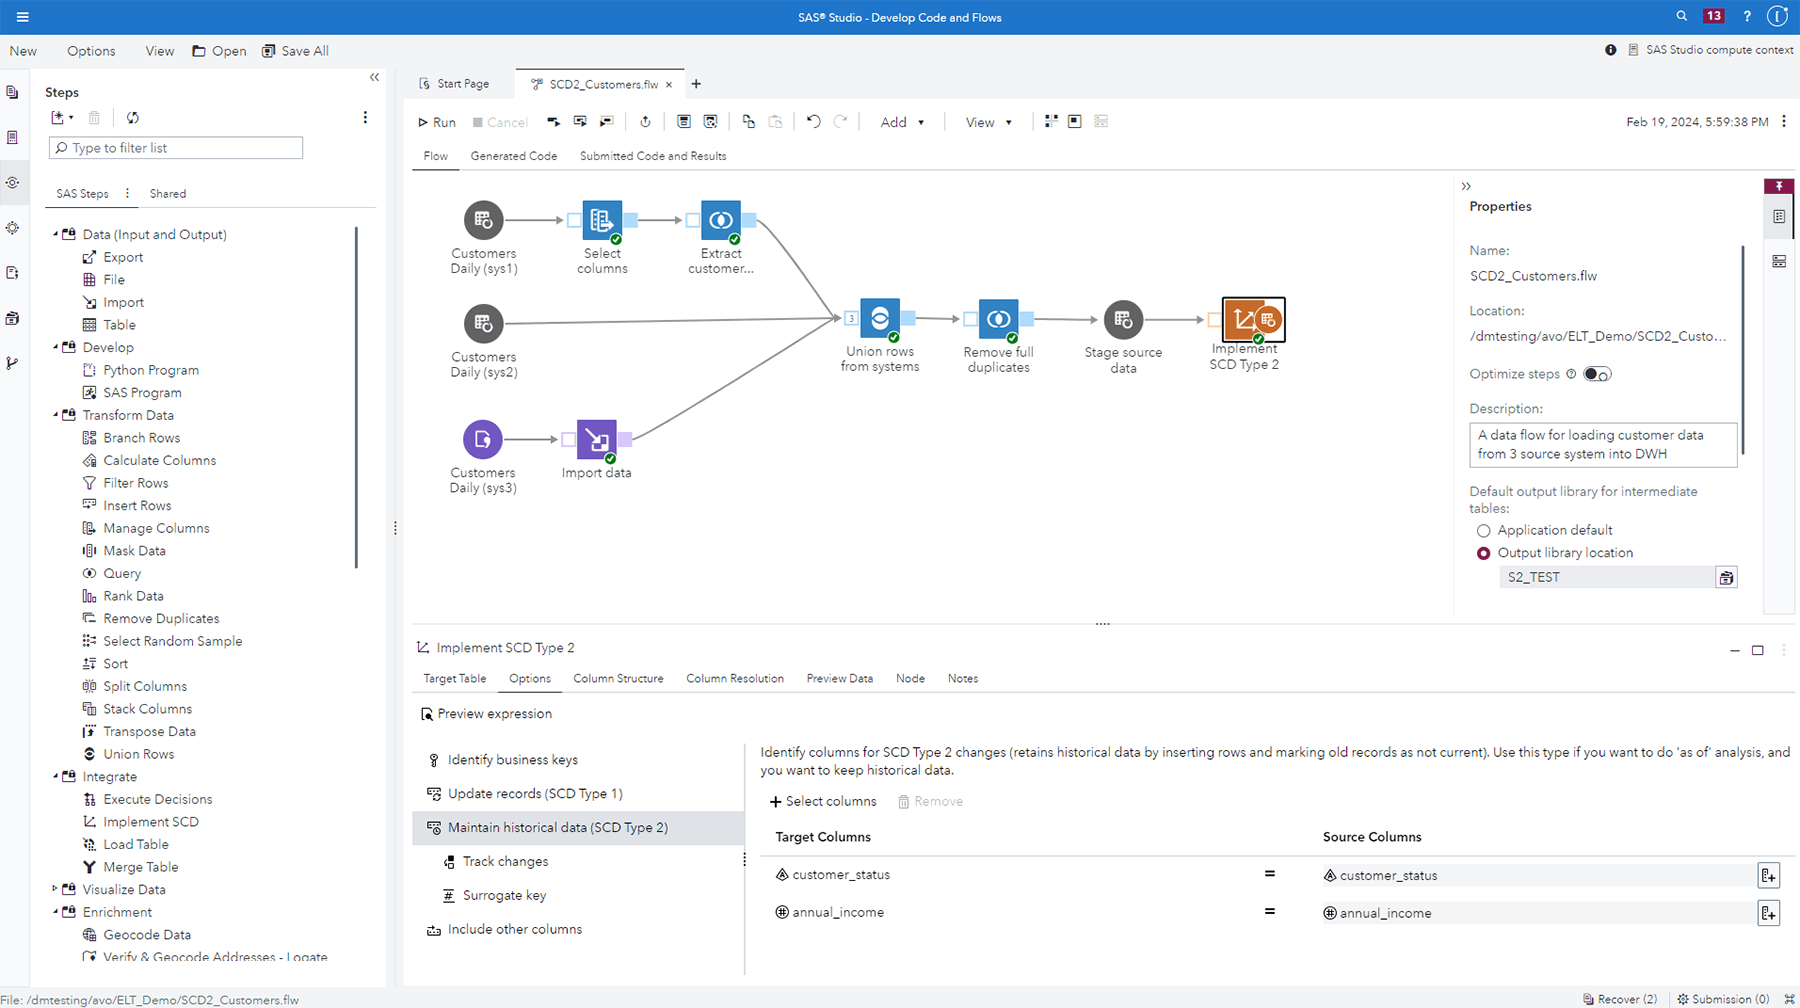Select the Implement SCD Type 2 node

1248,320
